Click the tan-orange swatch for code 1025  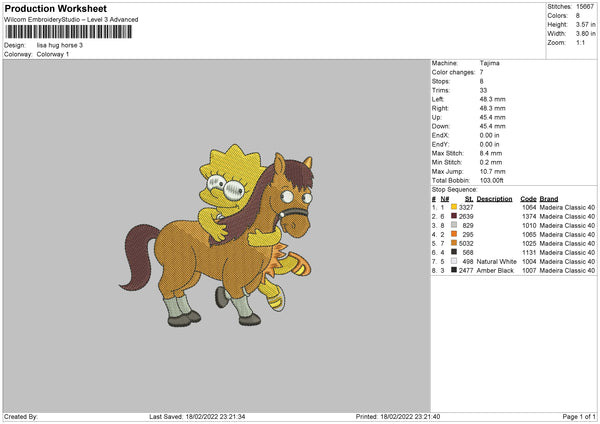(454, 243)
